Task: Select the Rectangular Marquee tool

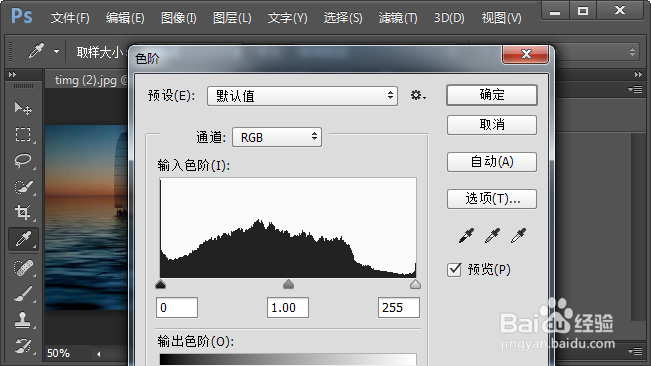Action: [23, 134]
